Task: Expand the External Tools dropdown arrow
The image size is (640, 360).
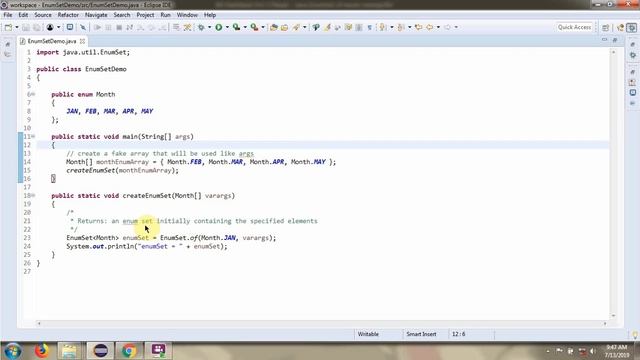Action: [x=263, y=27]
